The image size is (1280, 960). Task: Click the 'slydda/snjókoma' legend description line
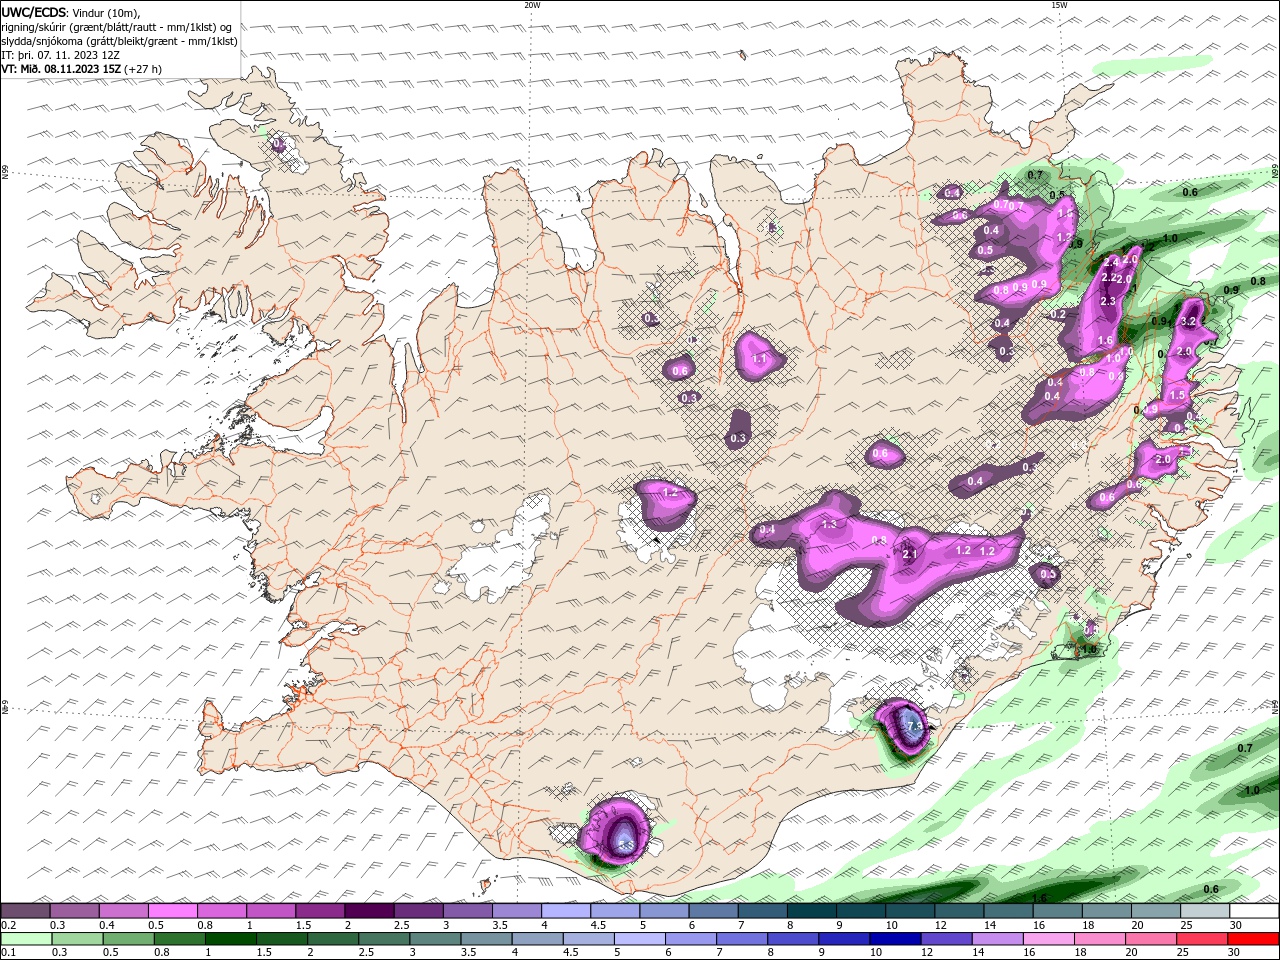click(119, 41)
